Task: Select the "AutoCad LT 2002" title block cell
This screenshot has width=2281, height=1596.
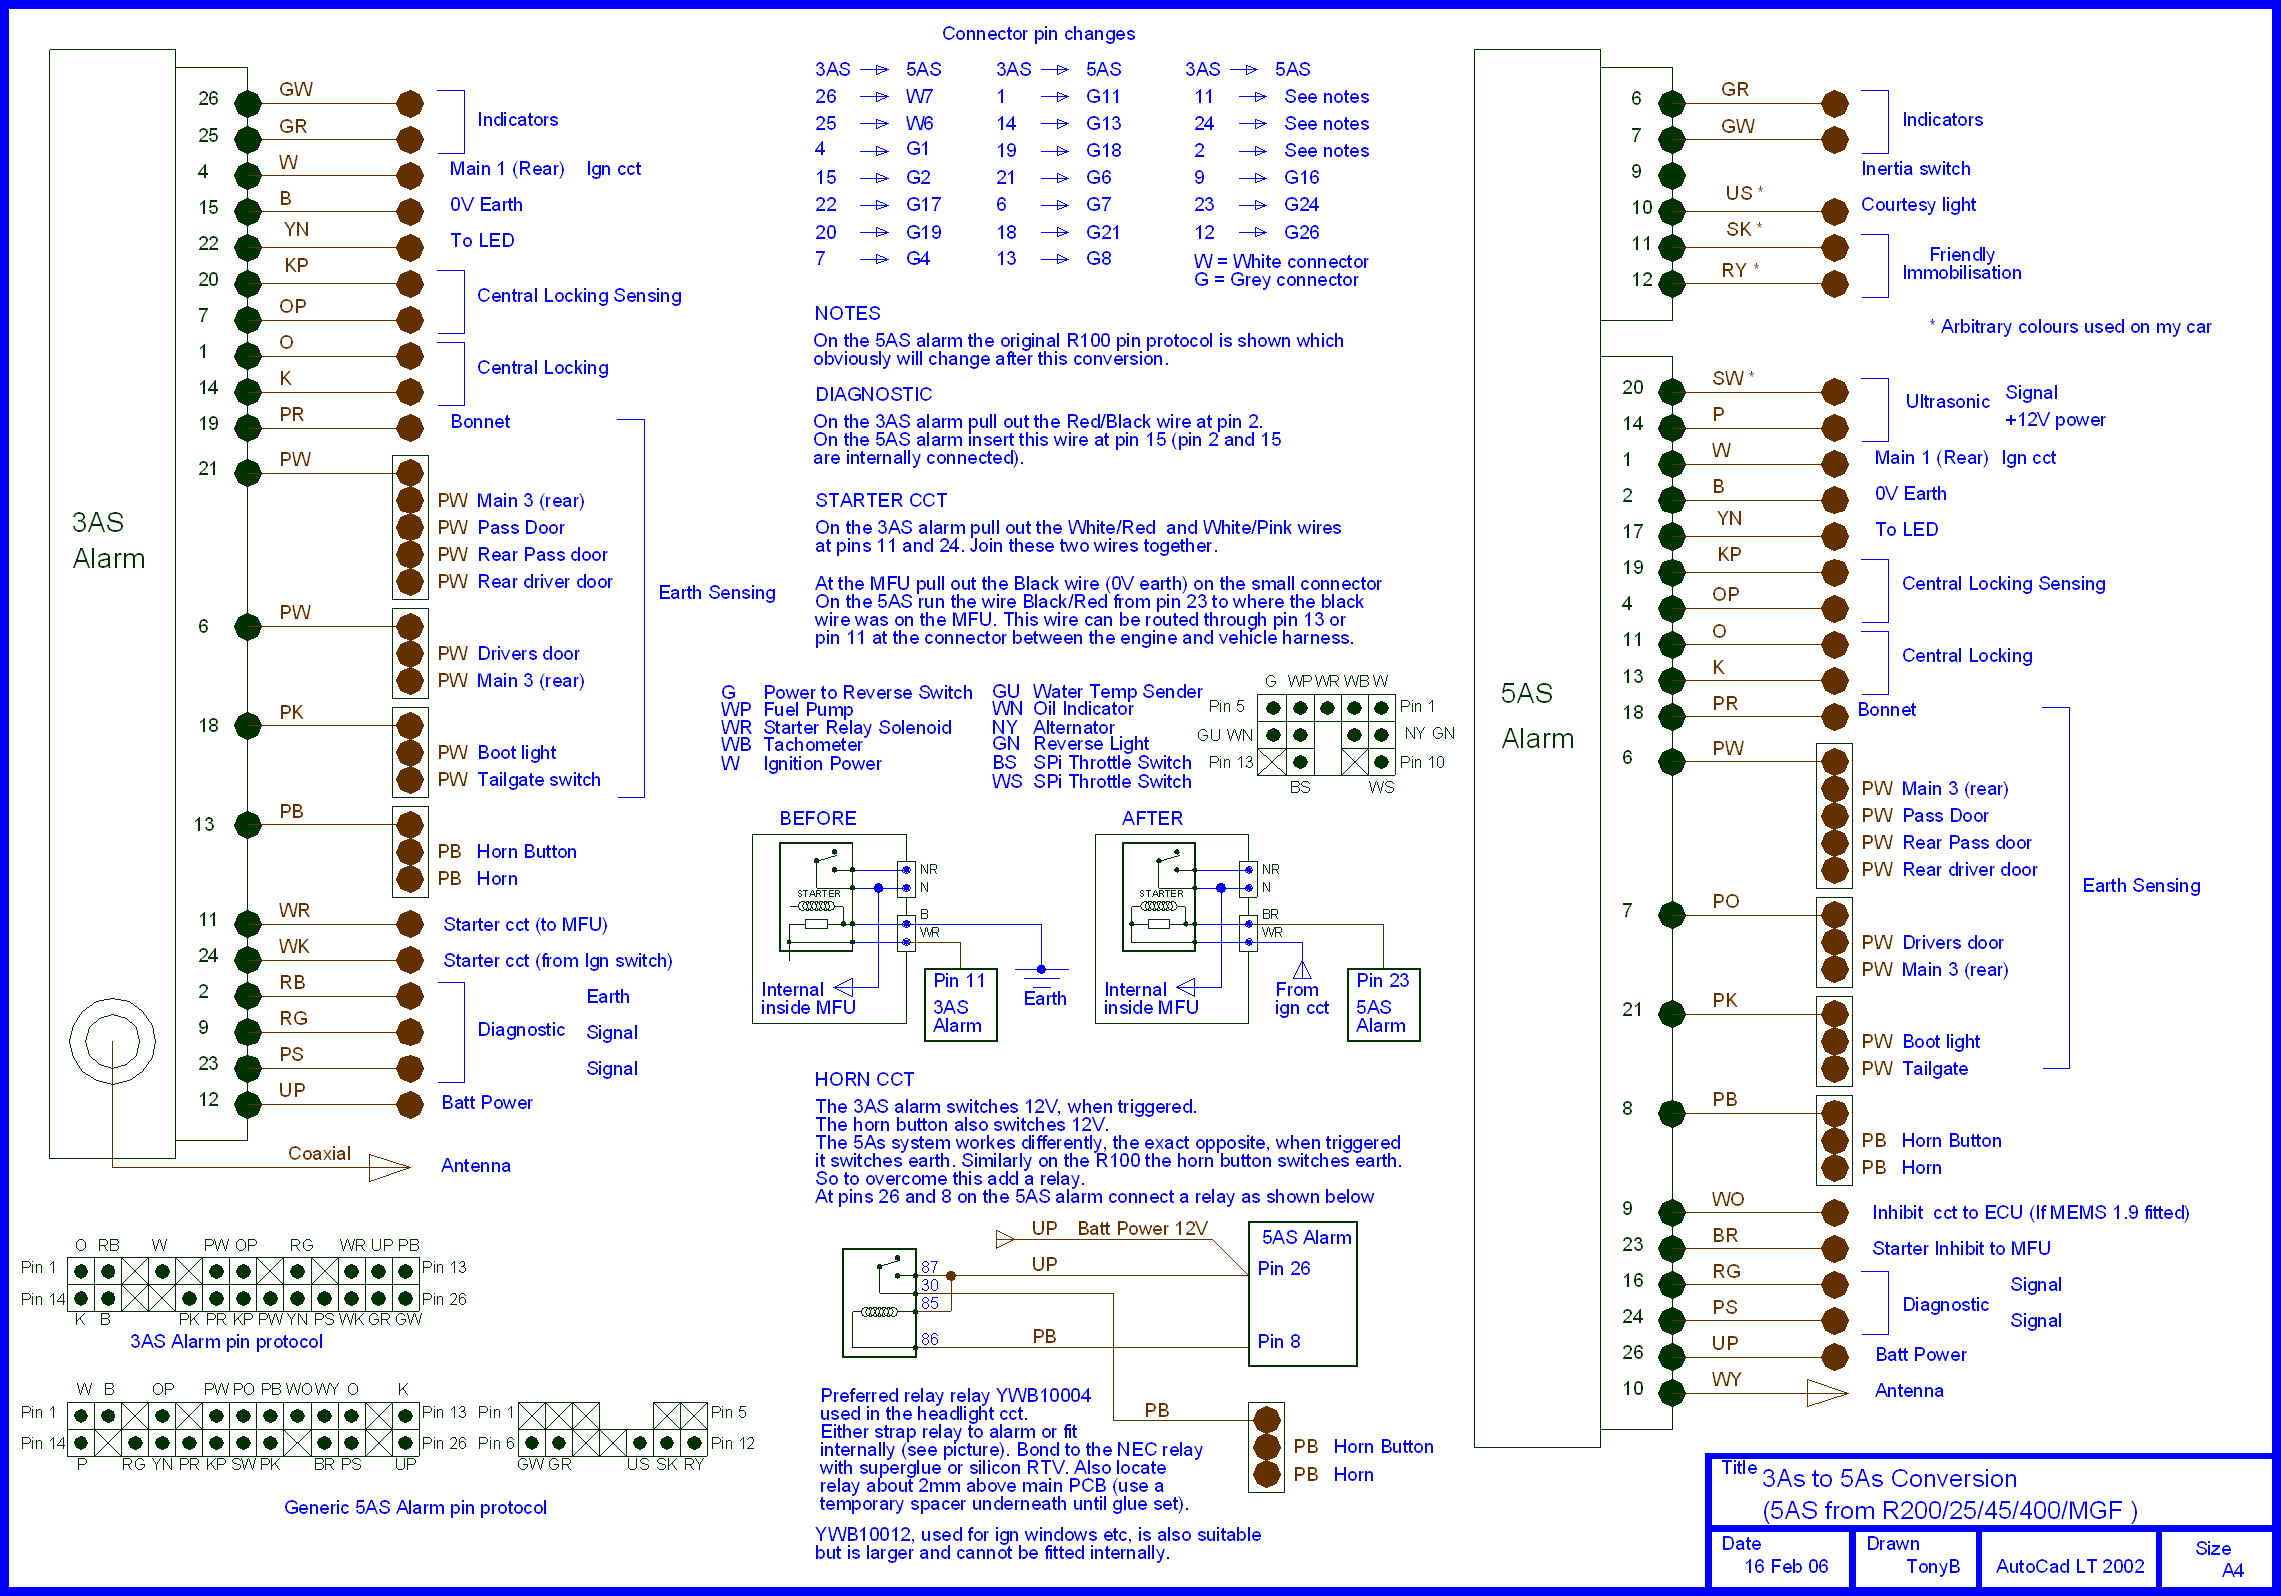Action: tap(2070, 1567)
